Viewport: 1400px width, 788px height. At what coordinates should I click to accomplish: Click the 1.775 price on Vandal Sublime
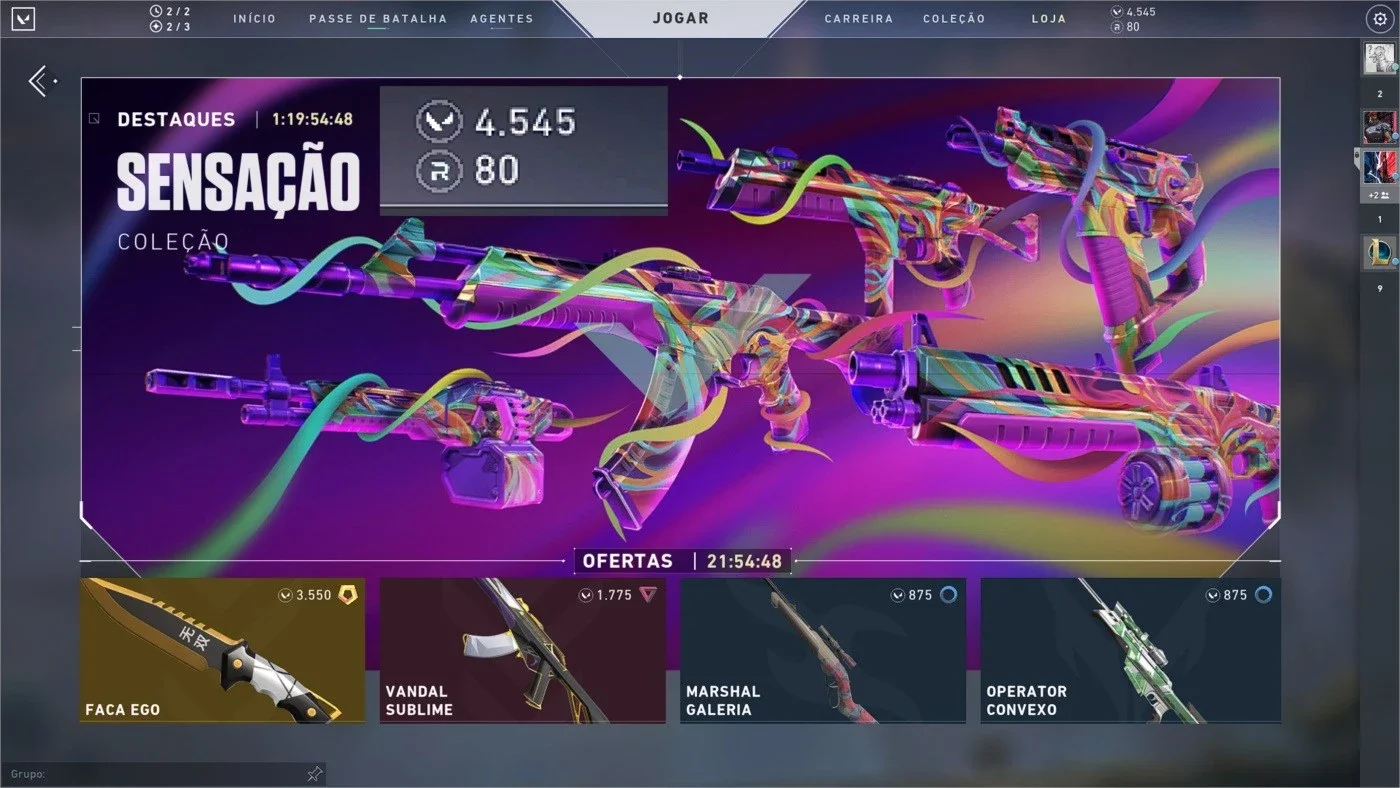614,595
